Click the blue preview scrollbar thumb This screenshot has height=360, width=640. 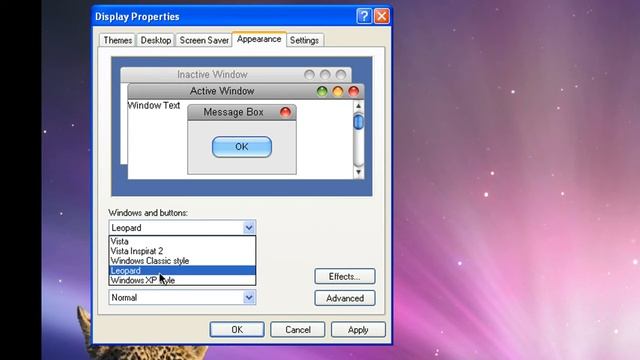pos(358,122)
